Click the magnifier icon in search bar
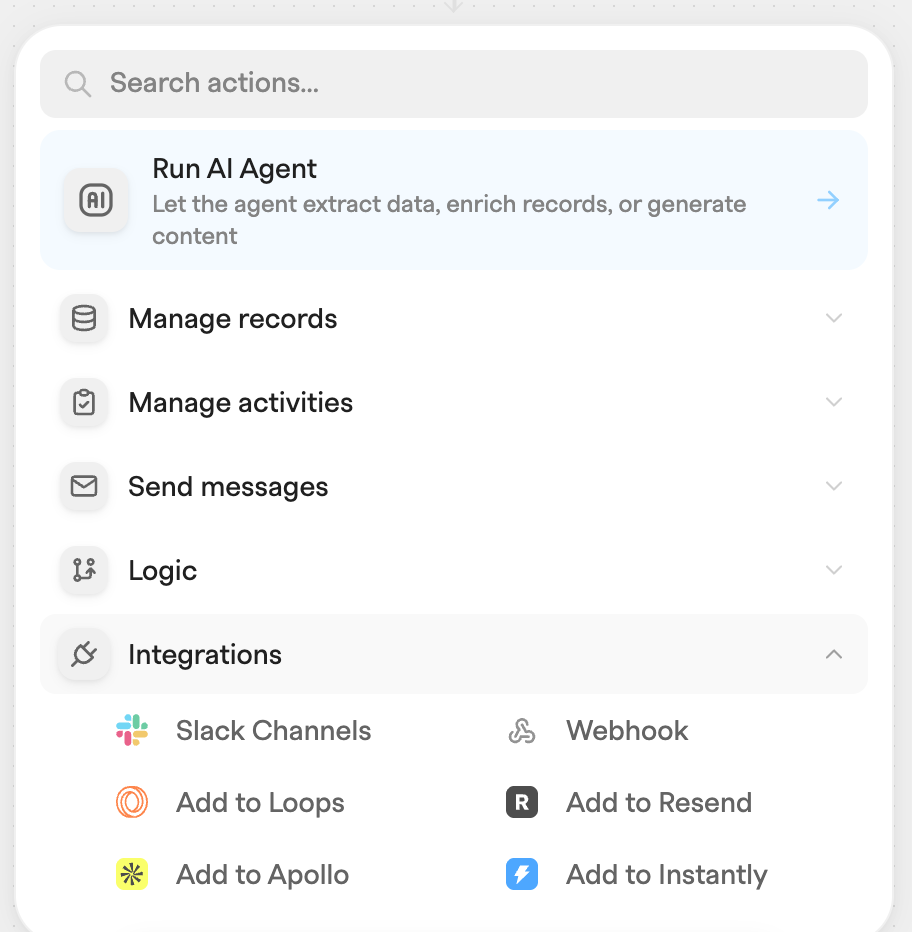912x932 pixels. pyautogui.click(x=78, y=84)
